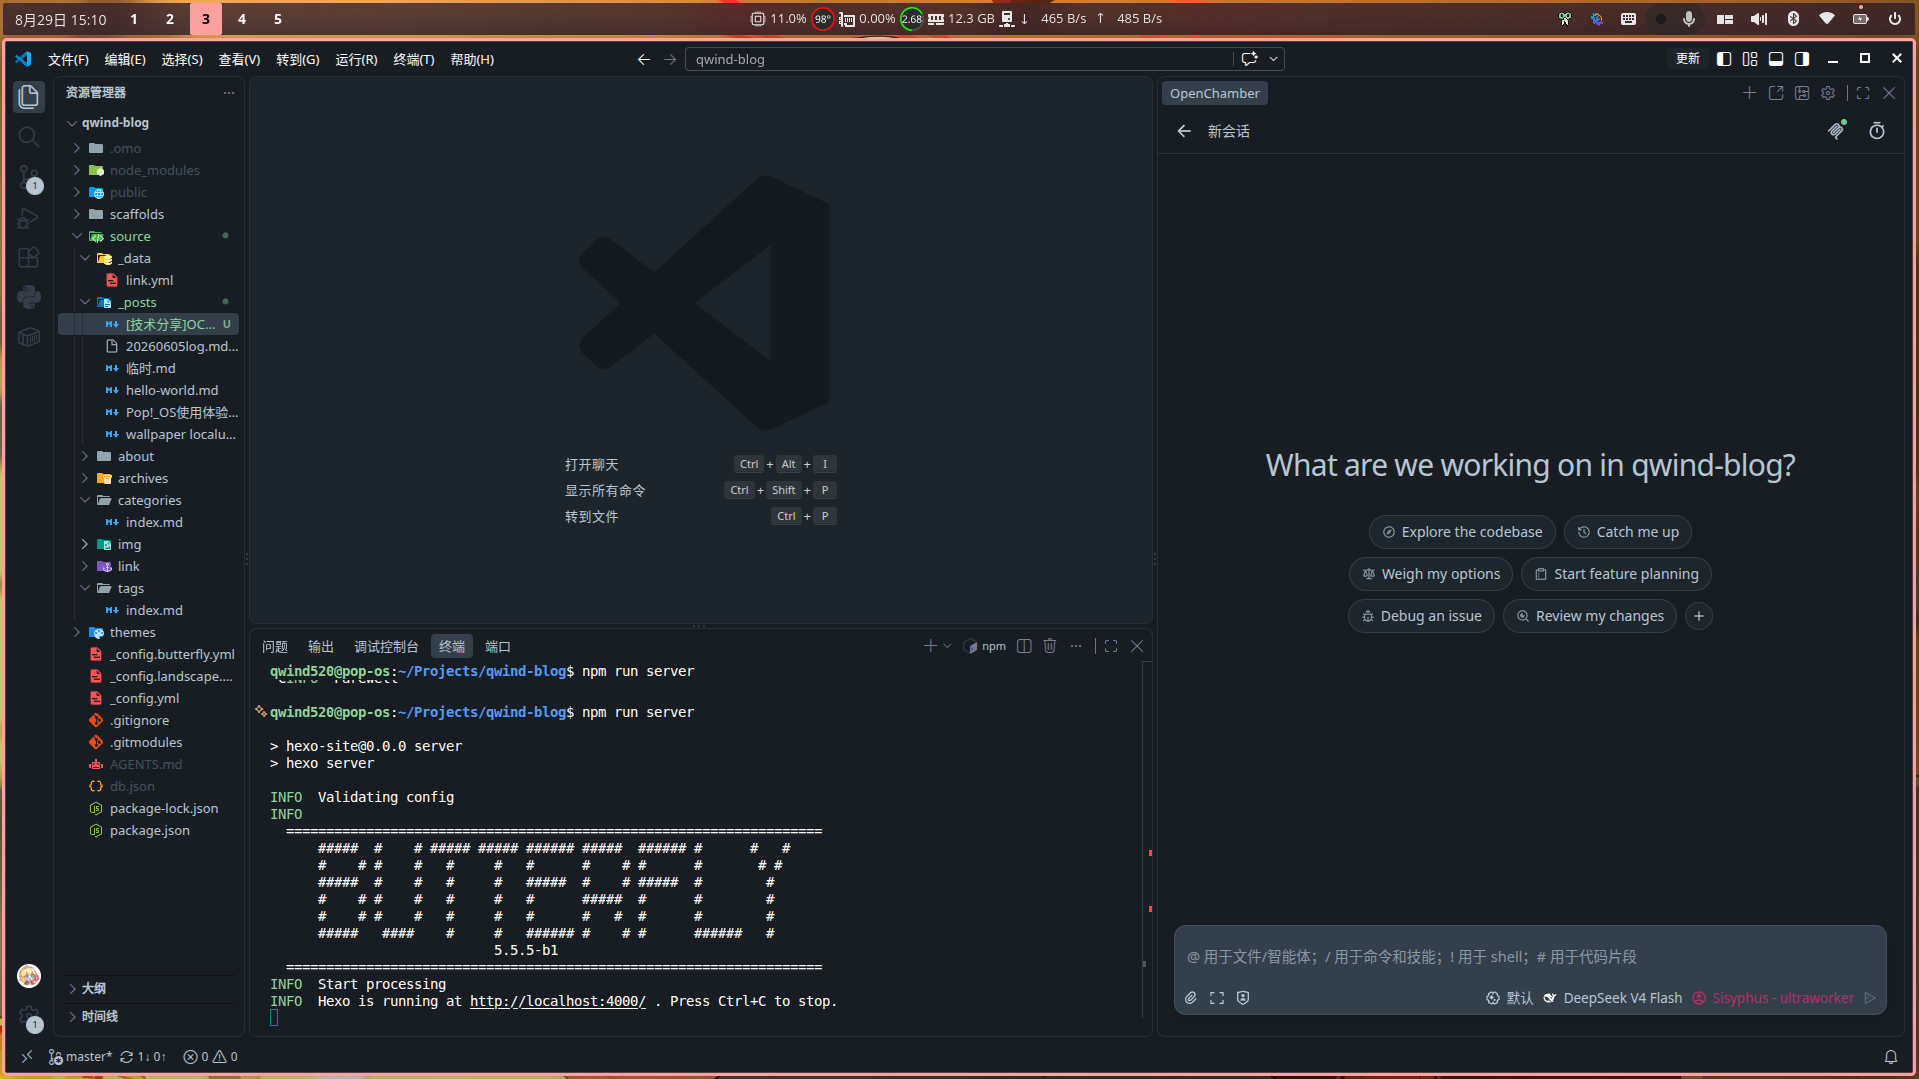Click the paperclip status icon in OpenChamber header
1919x1079 pixels.
point(1837,130)
